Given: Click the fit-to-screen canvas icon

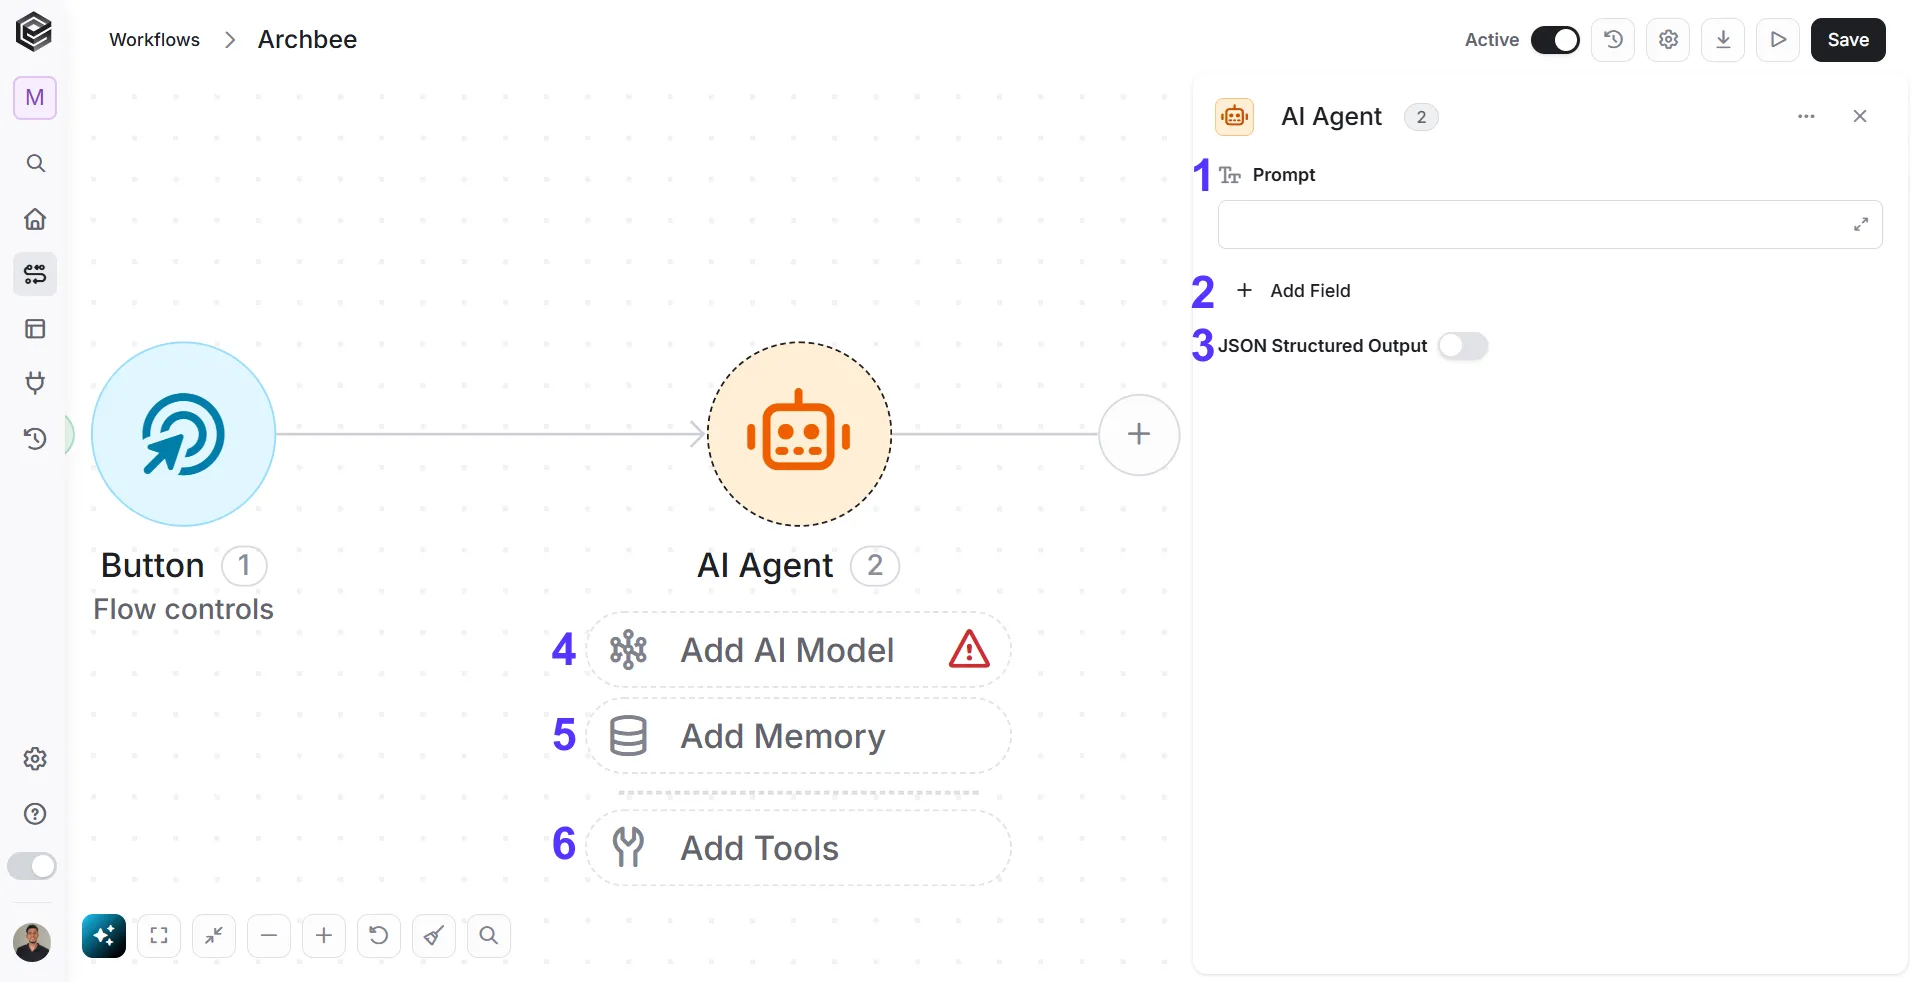Looking at the screenshot, I should point(159,936).
